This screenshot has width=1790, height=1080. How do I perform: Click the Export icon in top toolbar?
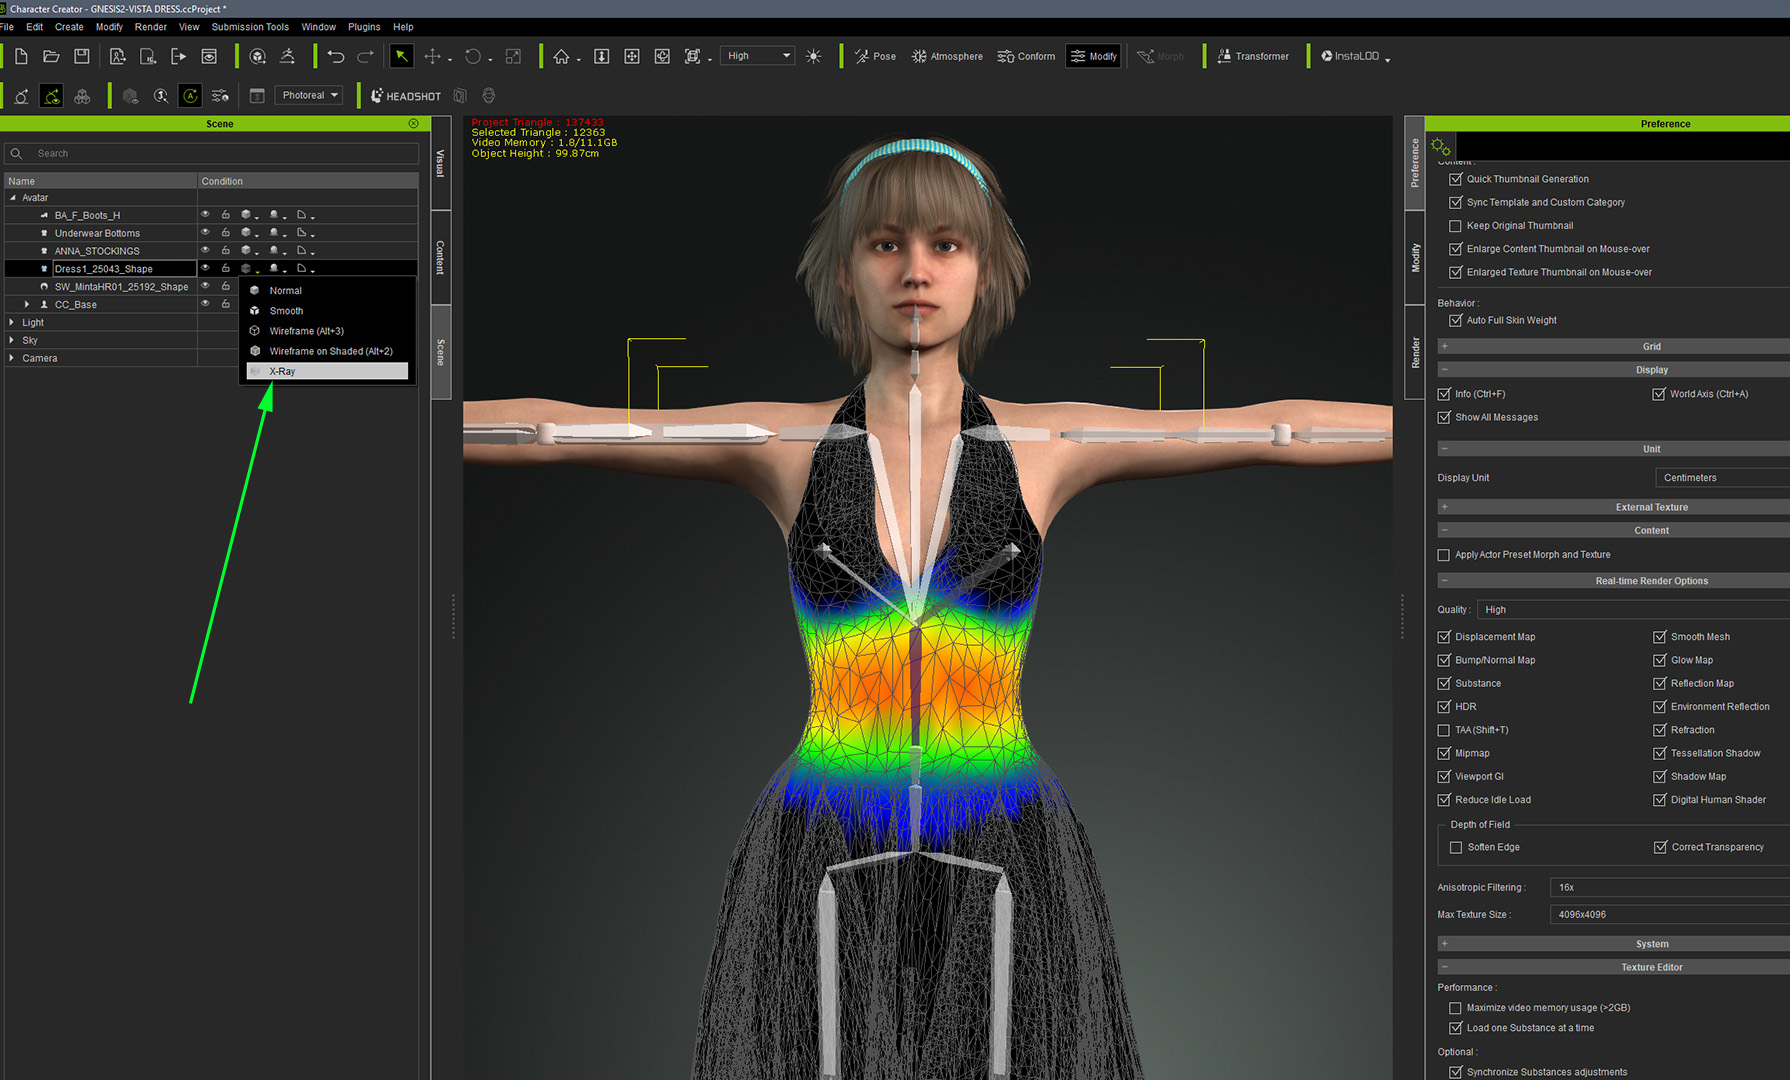coord(178,56)
